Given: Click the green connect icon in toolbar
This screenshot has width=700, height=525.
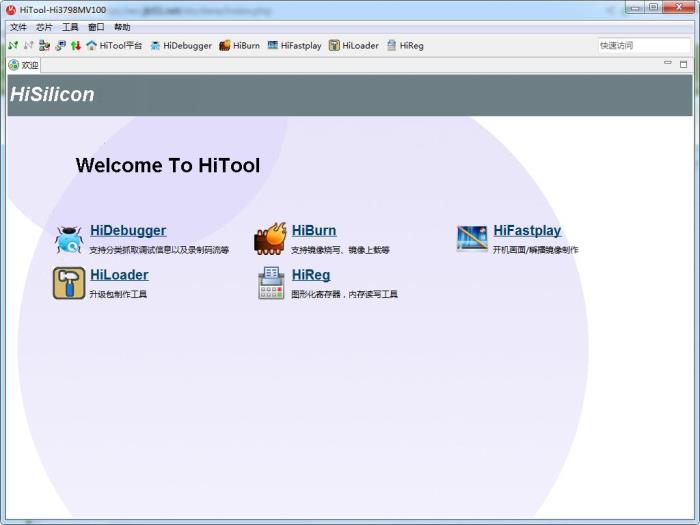Looking at the screenshot, I should [13, 45].
